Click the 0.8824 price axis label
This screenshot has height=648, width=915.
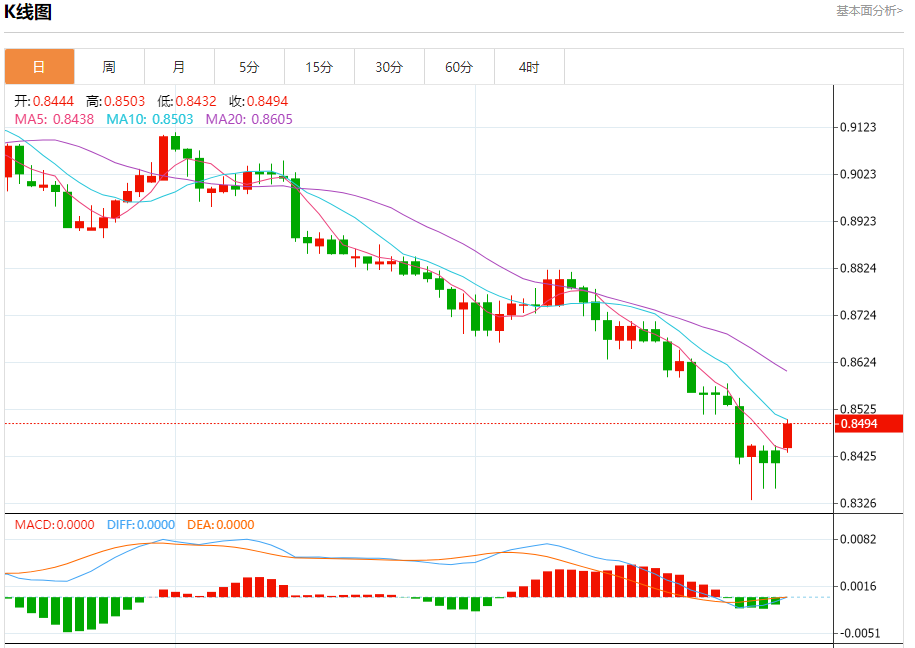click(858, 269)
